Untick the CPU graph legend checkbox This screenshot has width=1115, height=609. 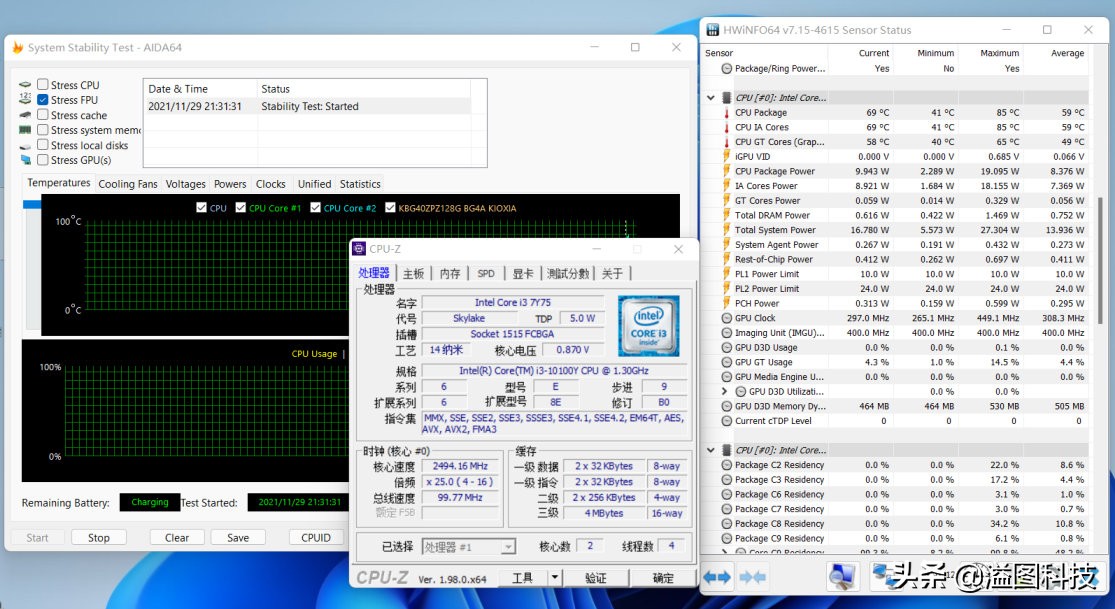coord(201,208)
